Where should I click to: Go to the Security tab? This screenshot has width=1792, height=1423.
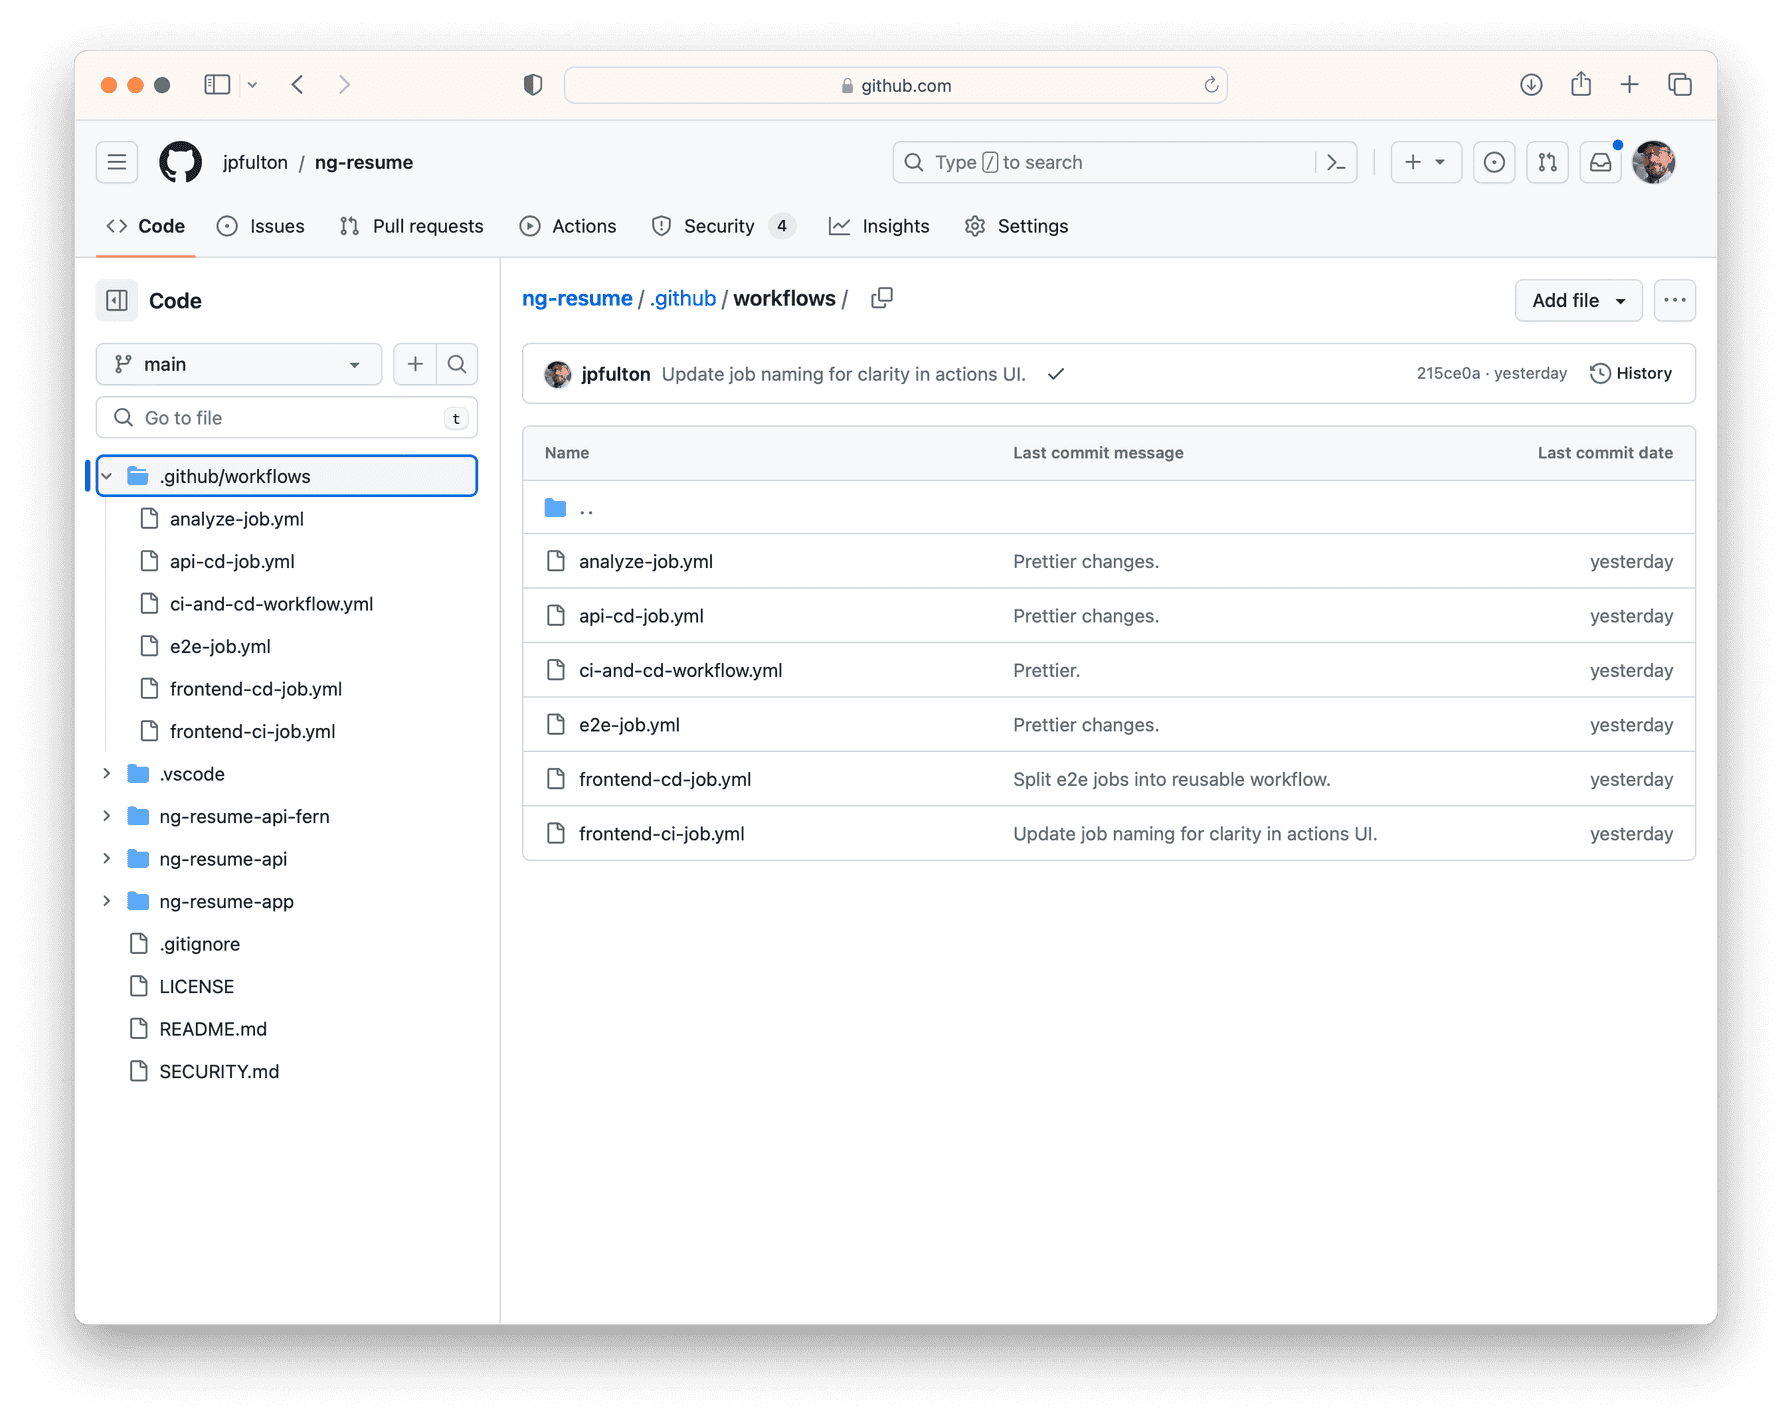point(718,226)
